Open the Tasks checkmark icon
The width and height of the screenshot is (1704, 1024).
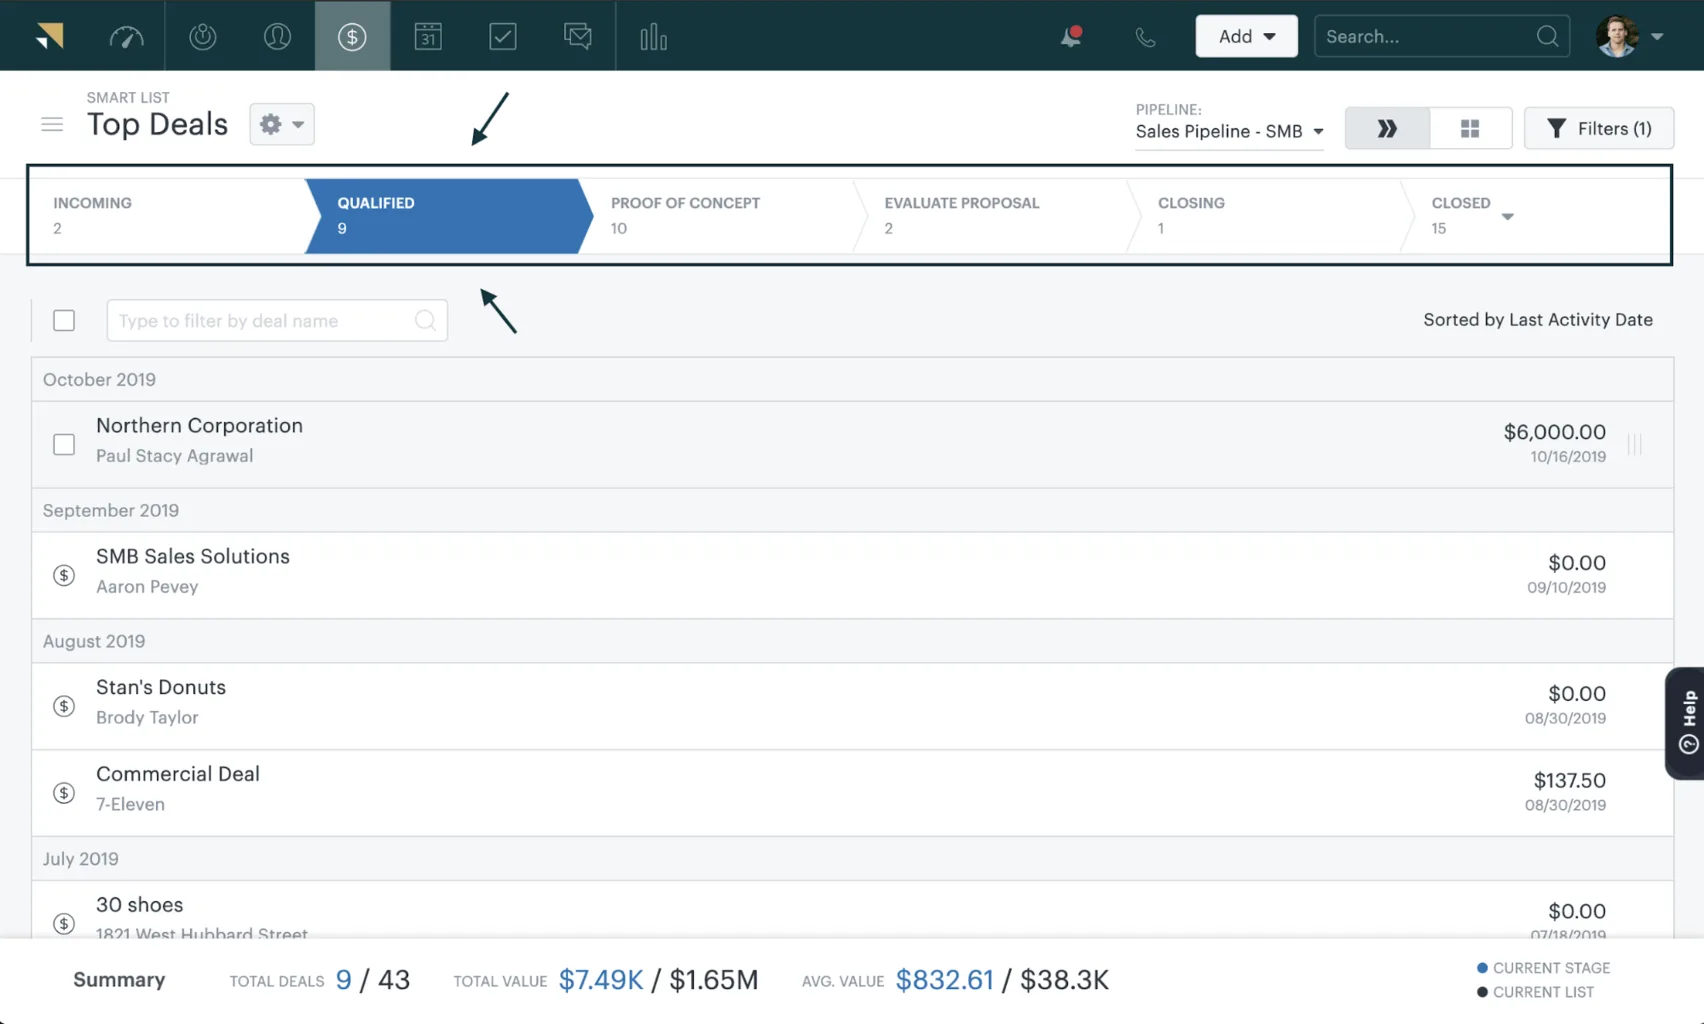(x=503, y=36)
